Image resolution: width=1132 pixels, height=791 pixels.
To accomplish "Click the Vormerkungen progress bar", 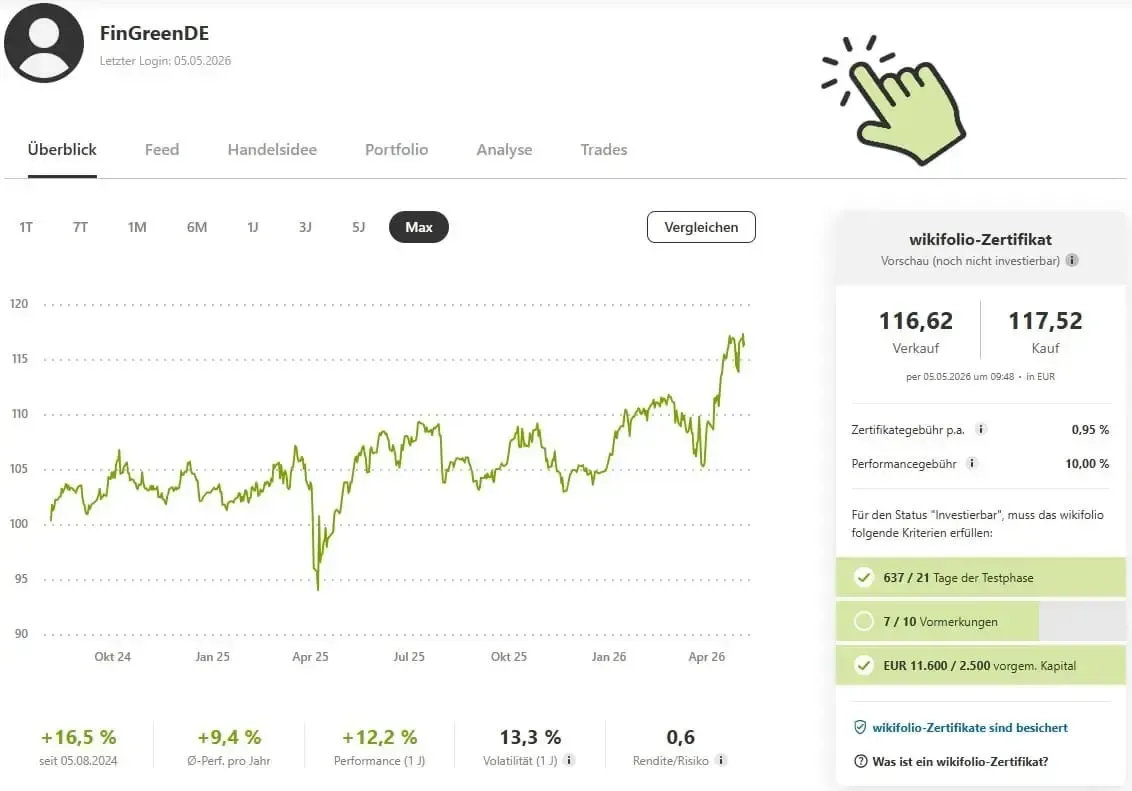I will pos(981,621).
